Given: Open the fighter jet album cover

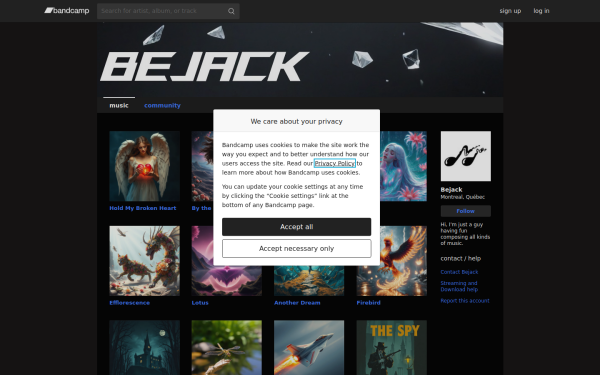Looking at the screenshot, I should click(x=309, y=347).
